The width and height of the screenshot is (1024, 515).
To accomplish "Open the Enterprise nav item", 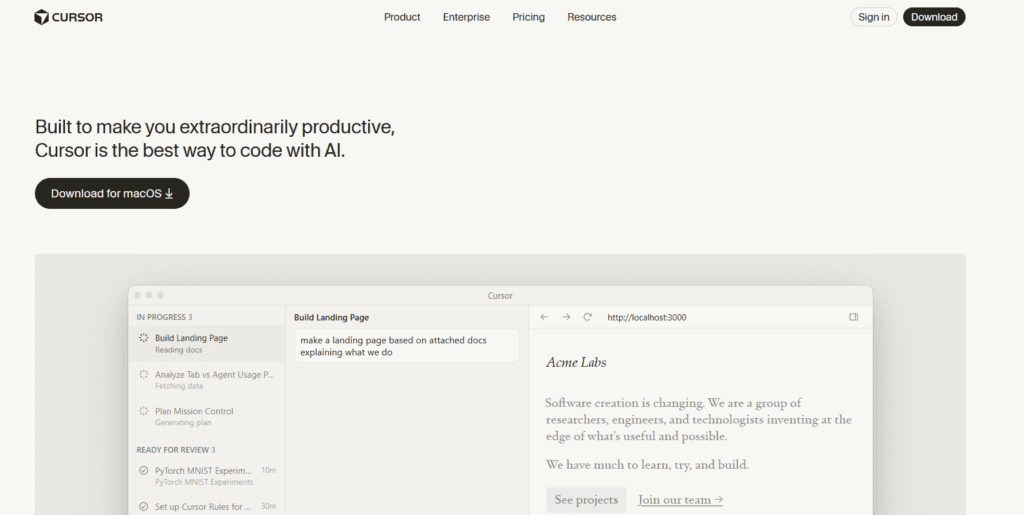I will 466,17.
